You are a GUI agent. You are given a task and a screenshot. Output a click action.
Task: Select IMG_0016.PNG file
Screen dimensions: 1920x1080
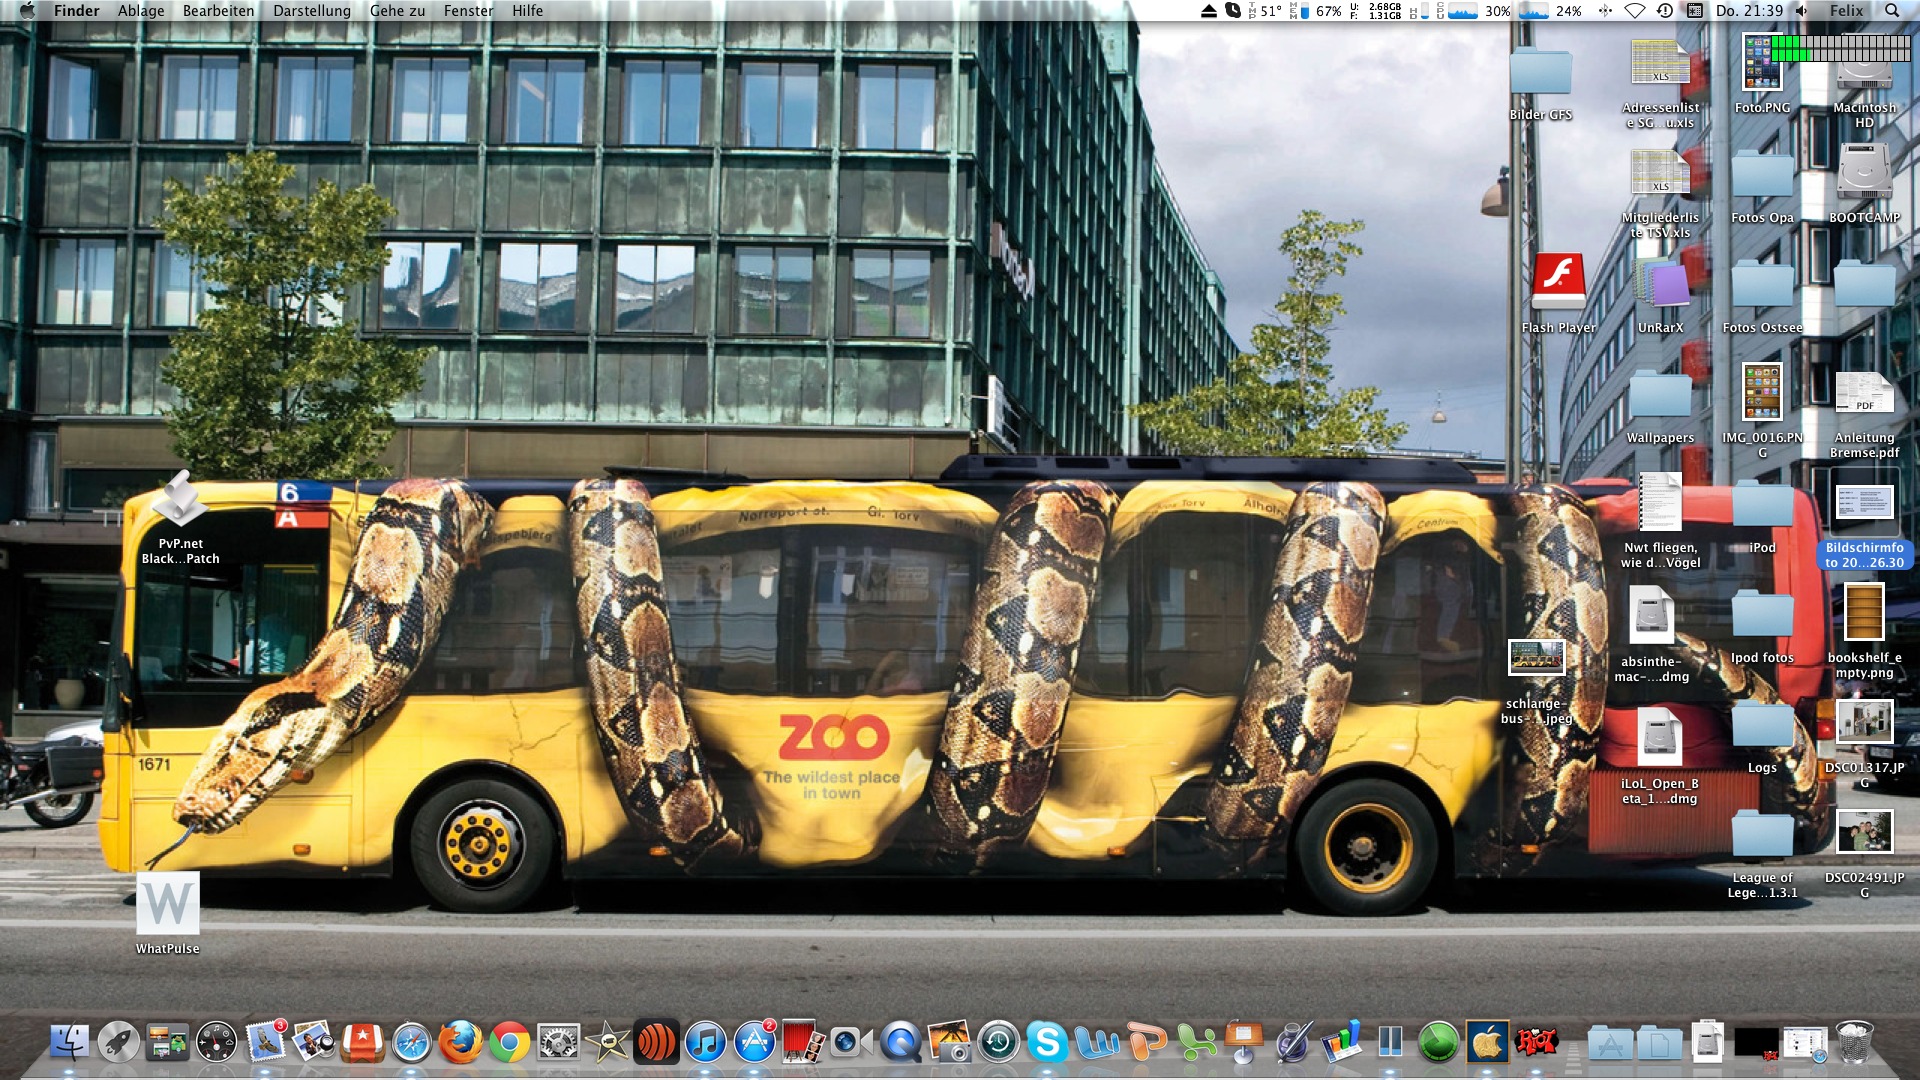(x=1762, y=410)
